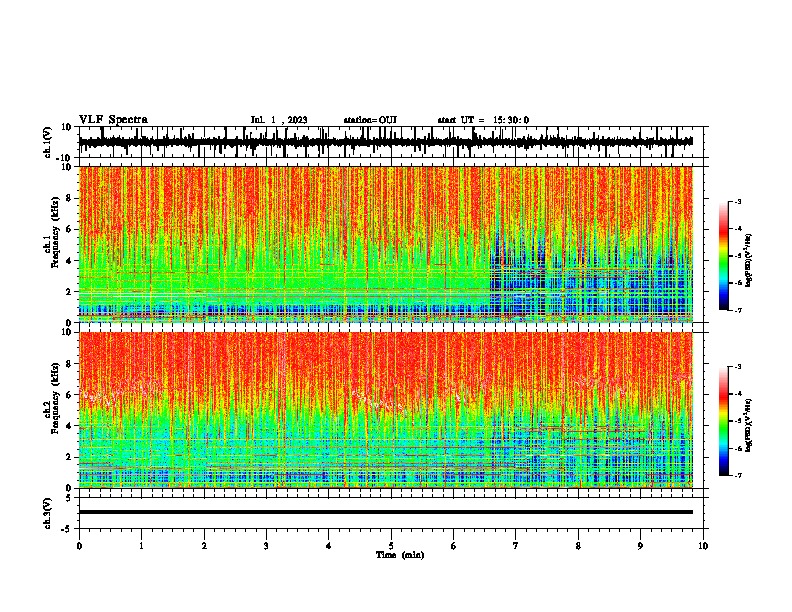Click the "6" kHz tick on ch.2 axis
This screenshot has width=792, height=612.
[69, 395]
